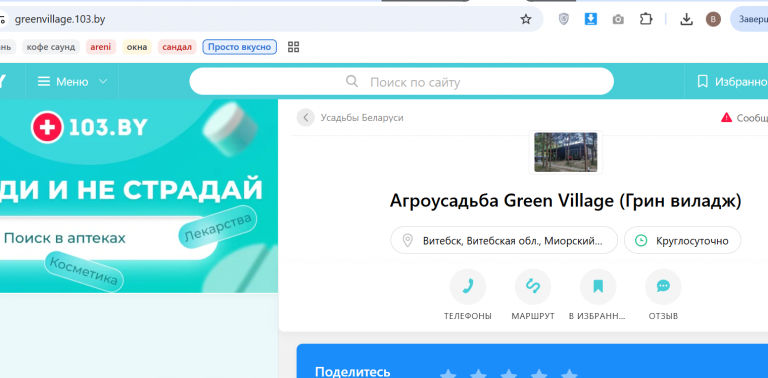Bookmark this page with the star icon
Image resolution: width=768 pixels, height=378 pixels.
click(526, 20)
